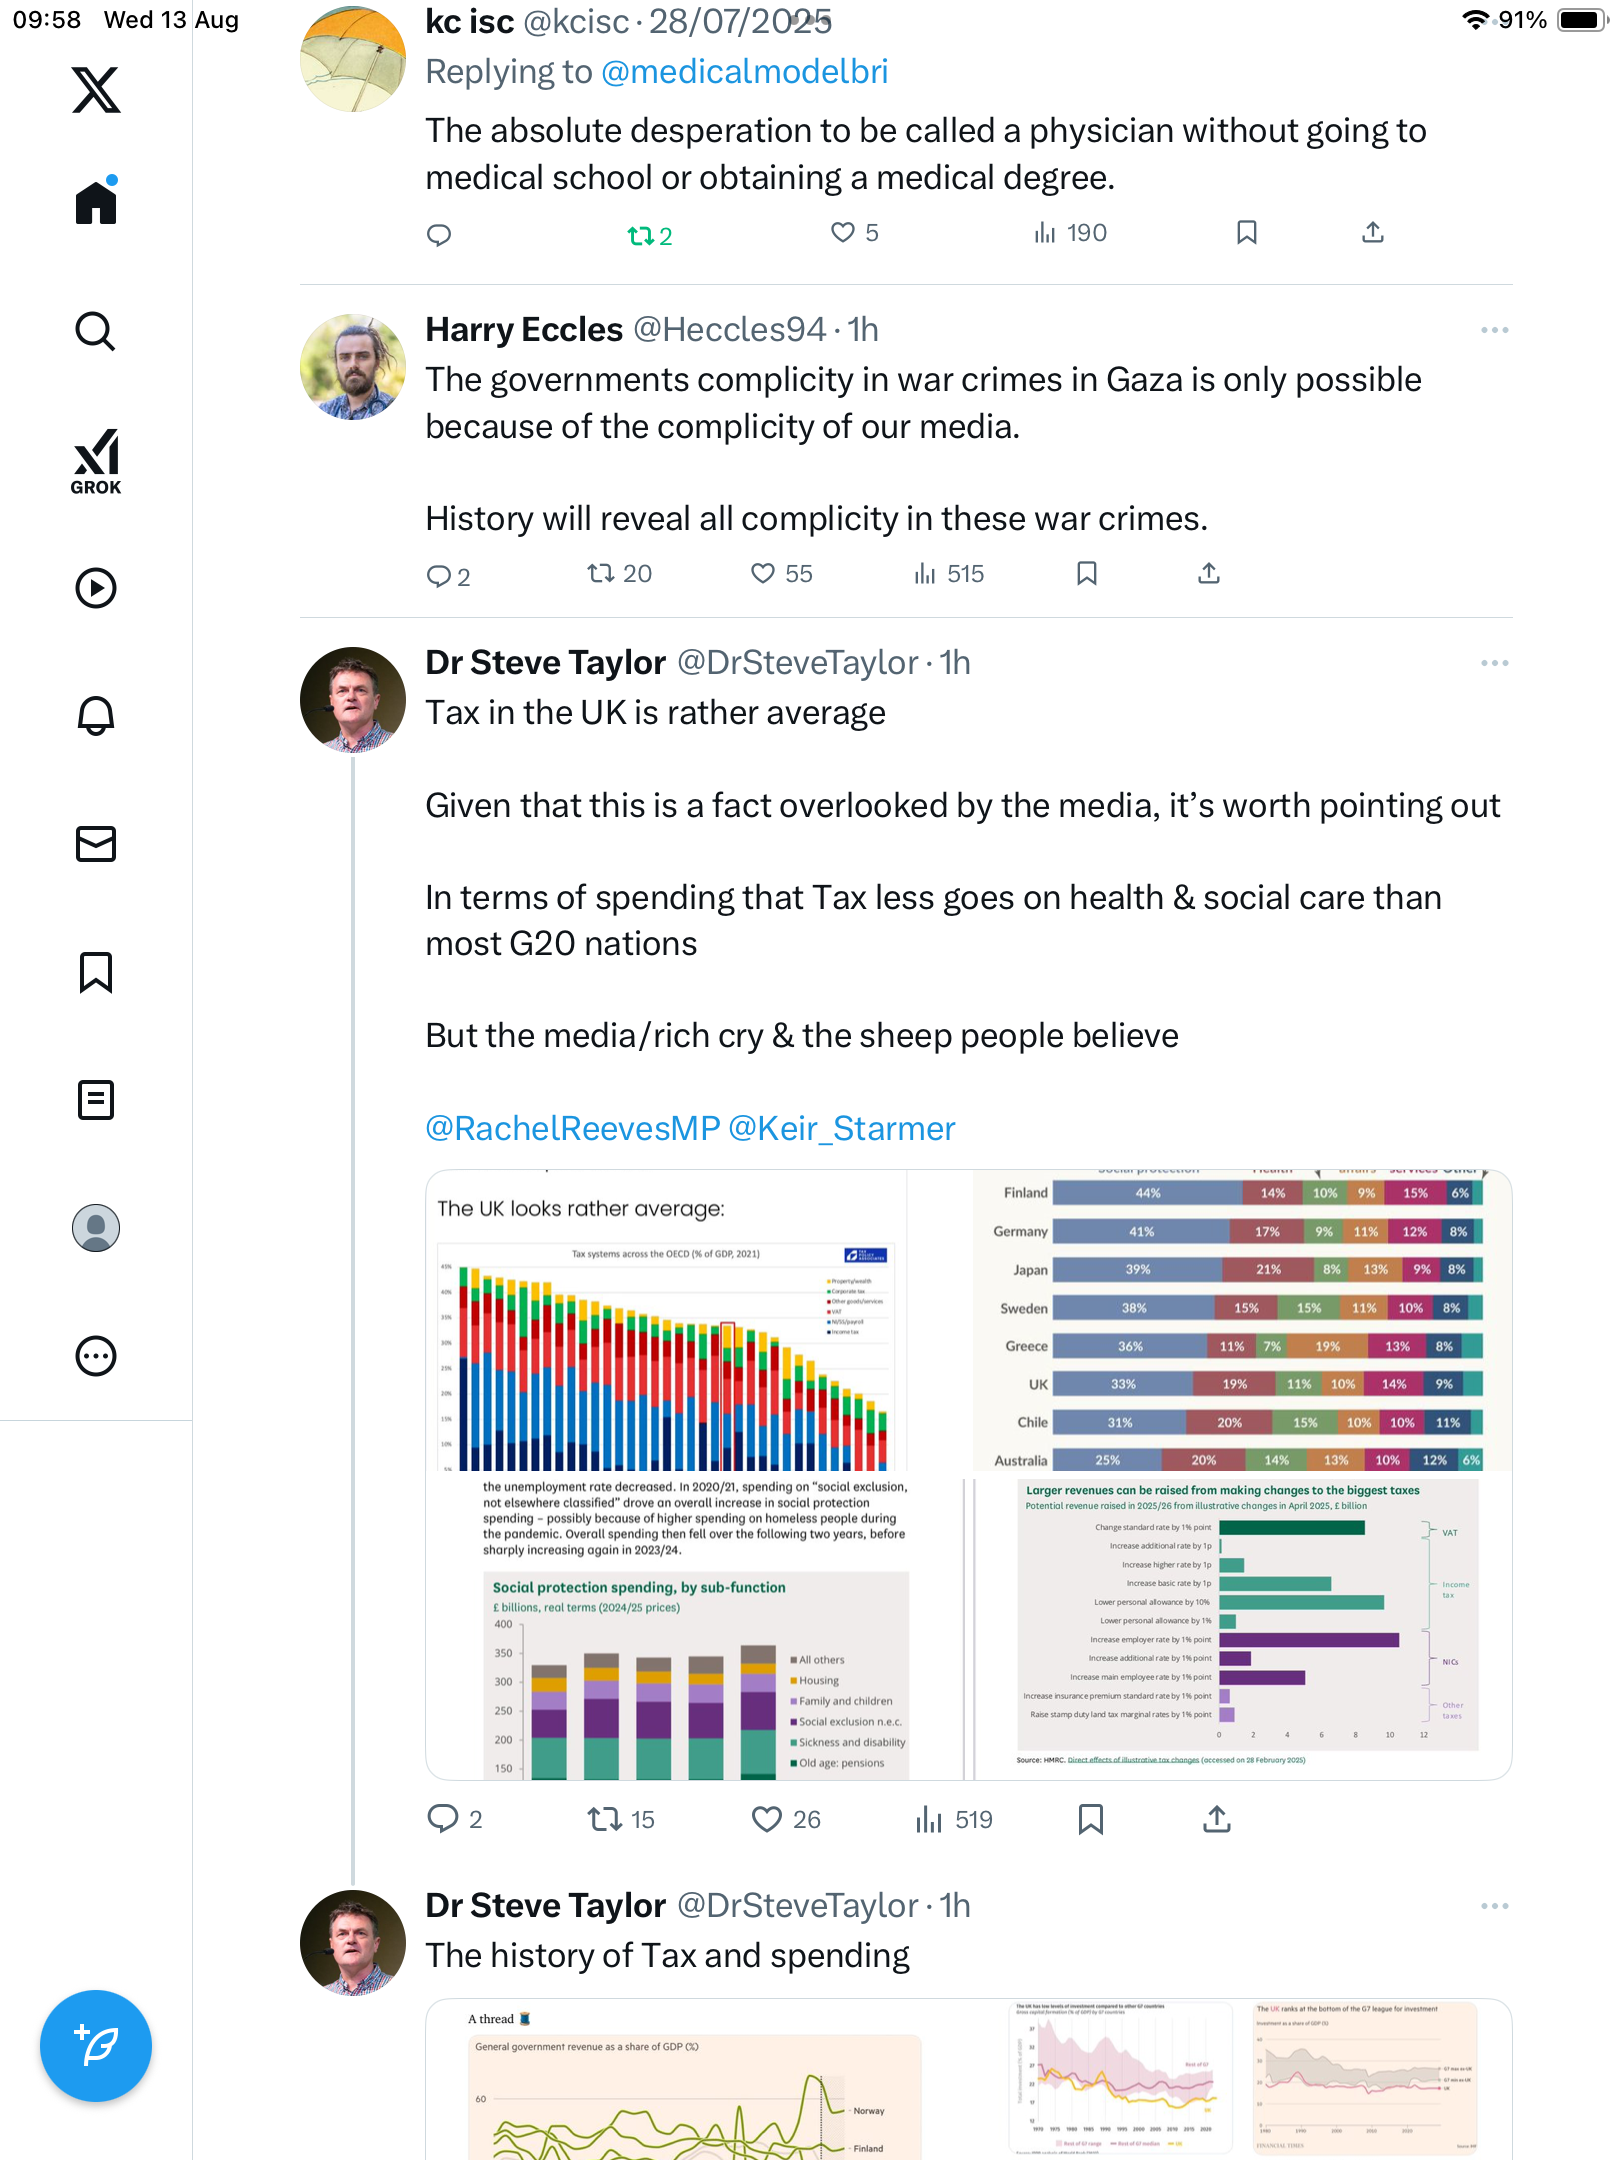Expand the More menu in the sidebar
Screen dimensions: 1620x2160
coord(96,1356)
